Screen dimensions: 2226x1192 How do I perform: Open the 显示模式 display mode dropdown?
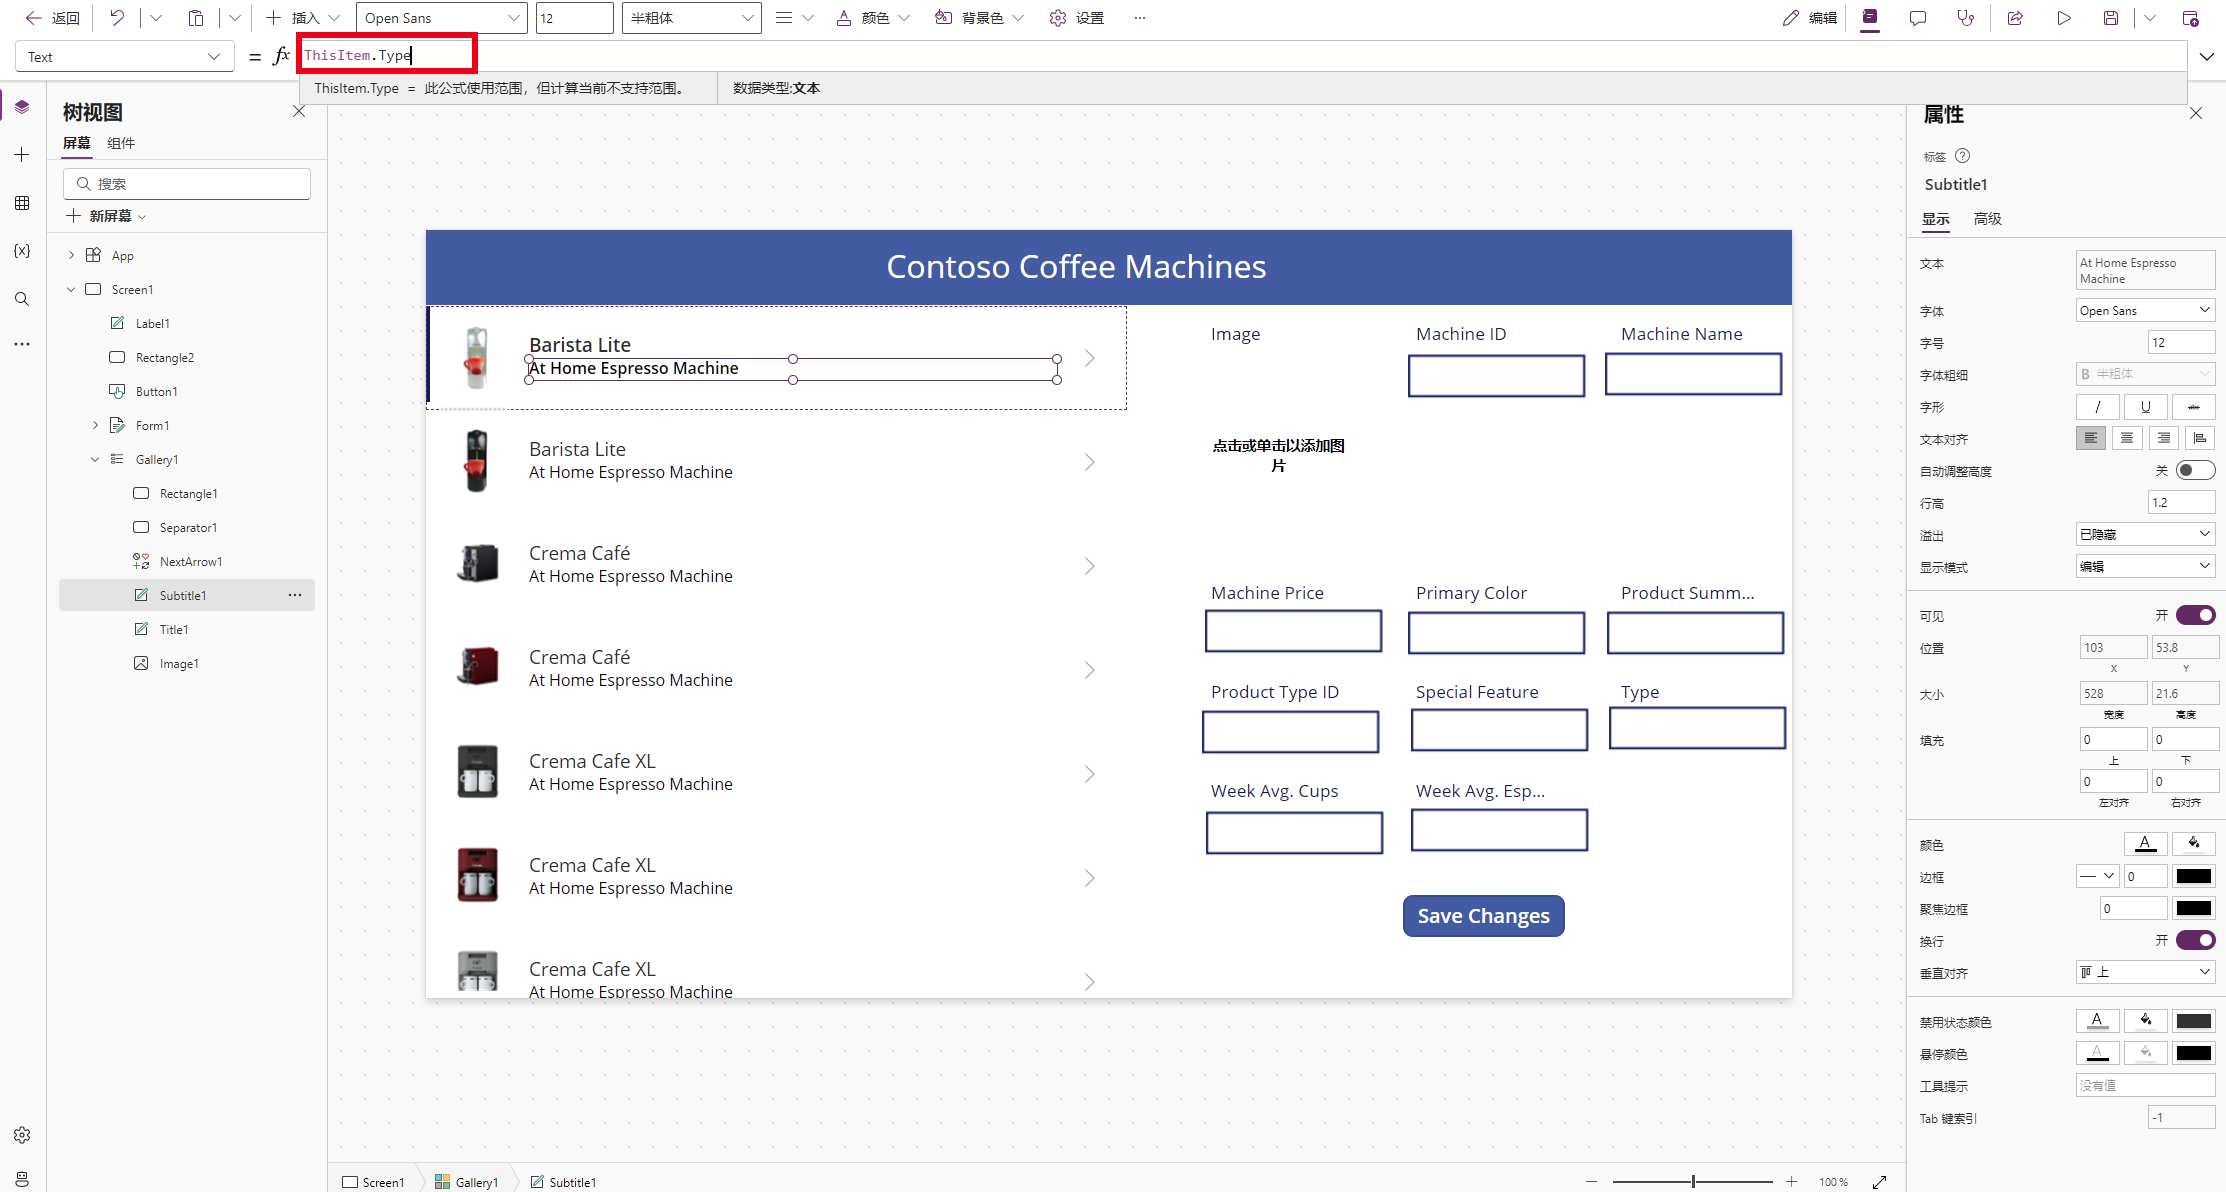2145,567
